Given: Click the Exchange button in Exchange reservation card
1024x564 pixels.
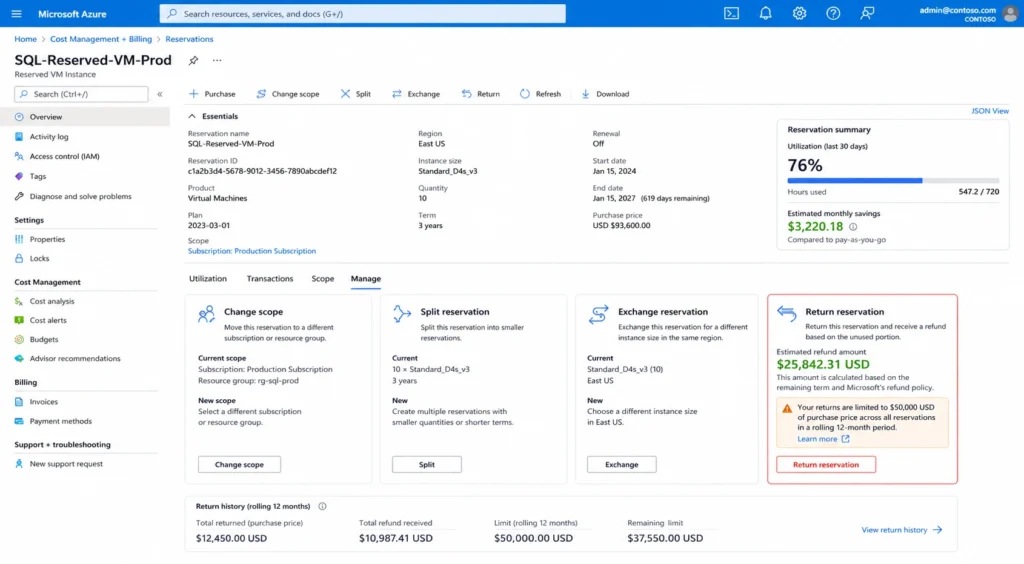Looking at the screenshot, I should [x=622, y=464].
